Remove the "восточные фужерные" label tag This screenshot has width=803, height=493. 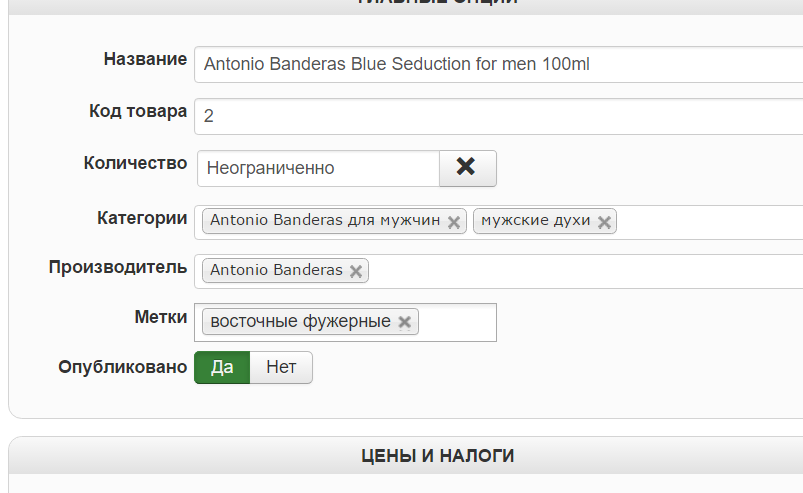pos(404,322)
